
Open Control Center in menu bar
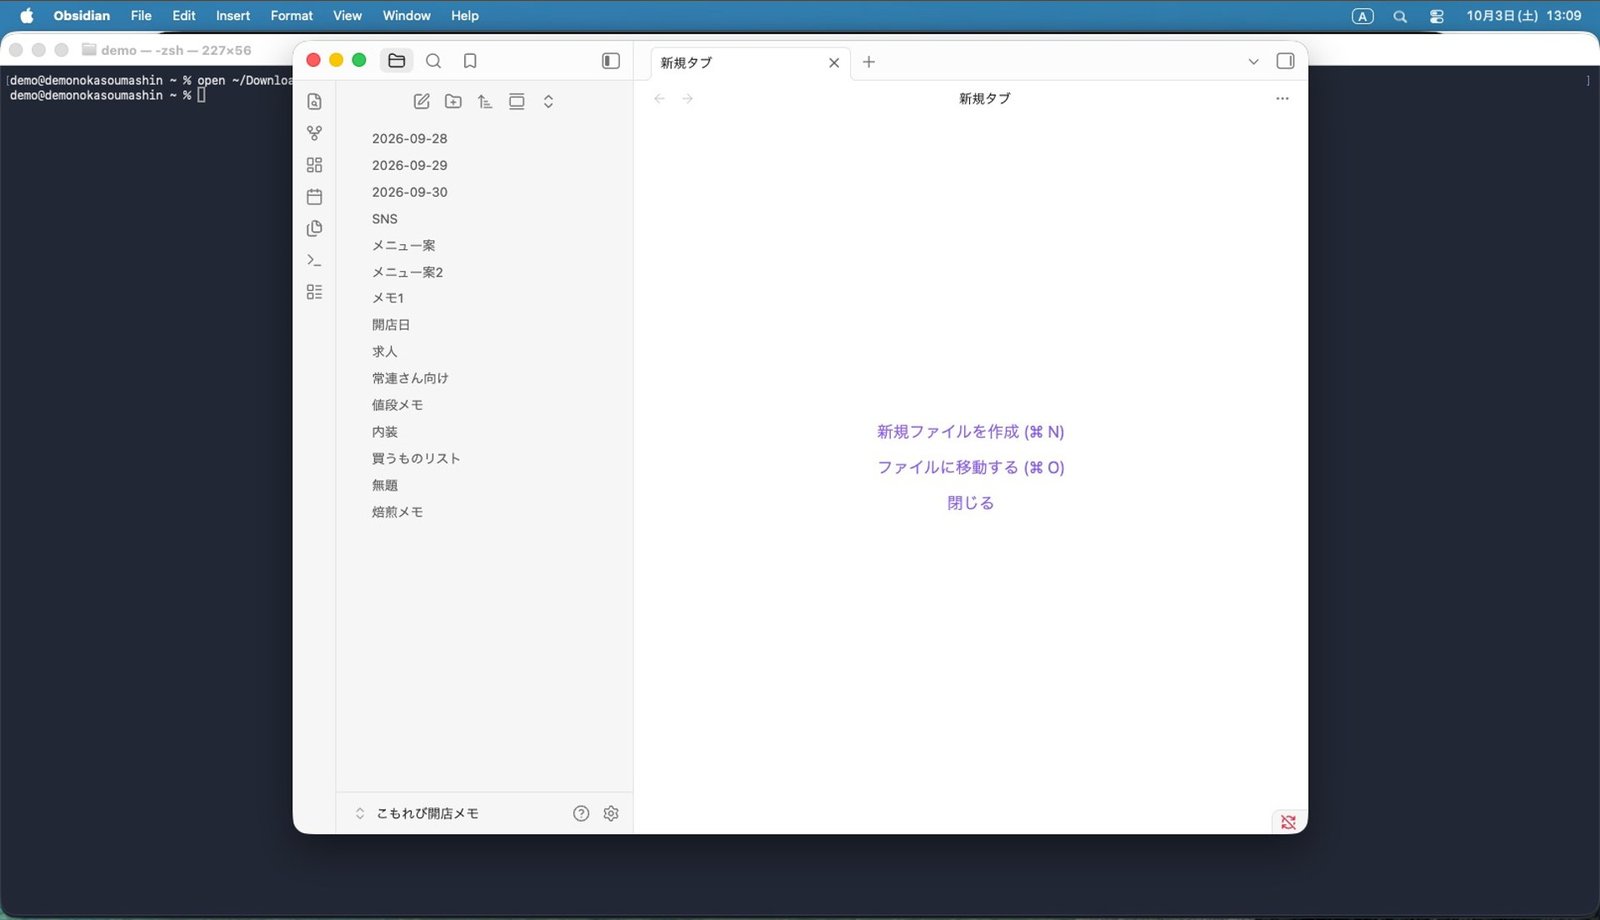point(1437,16)
